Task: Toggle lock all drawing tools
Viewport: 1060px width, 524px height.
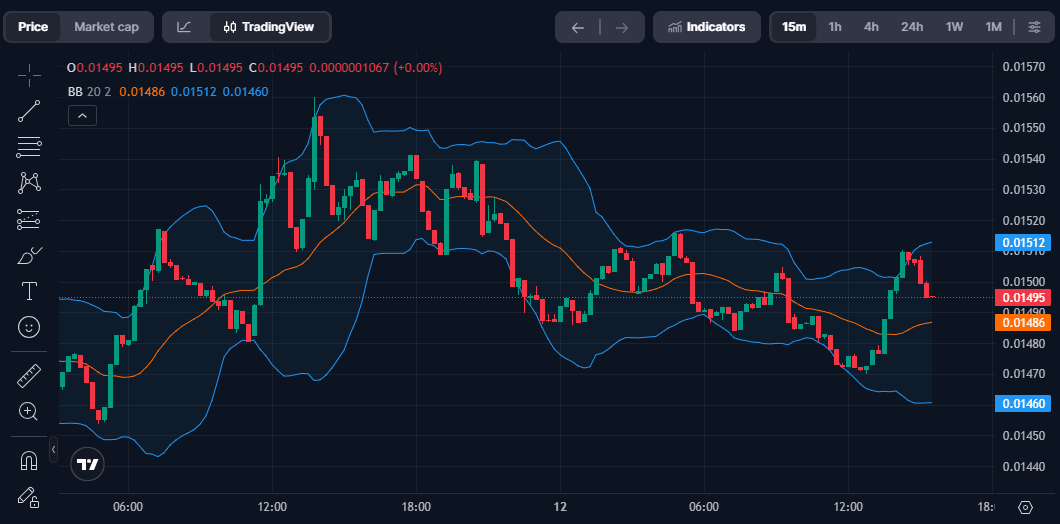Action: coord(29,496)
